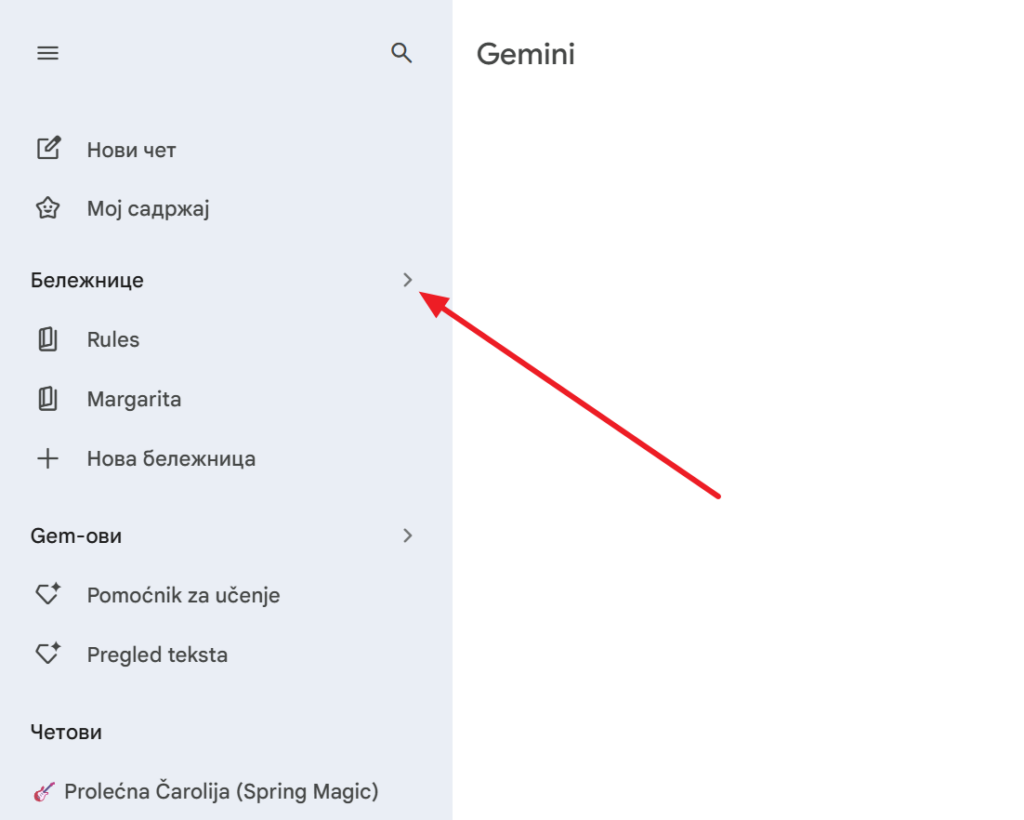Click the Мој садржај star icon

pyautogui.click(x=48, y=209)
